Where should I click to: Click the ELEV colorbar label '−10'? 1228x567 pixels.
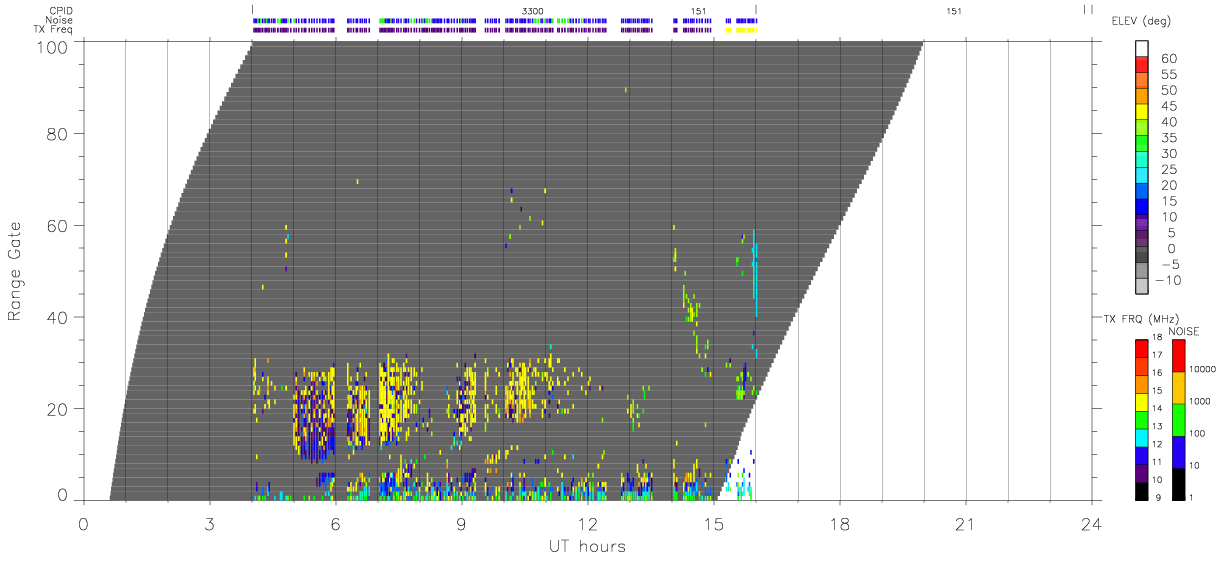1168,281
